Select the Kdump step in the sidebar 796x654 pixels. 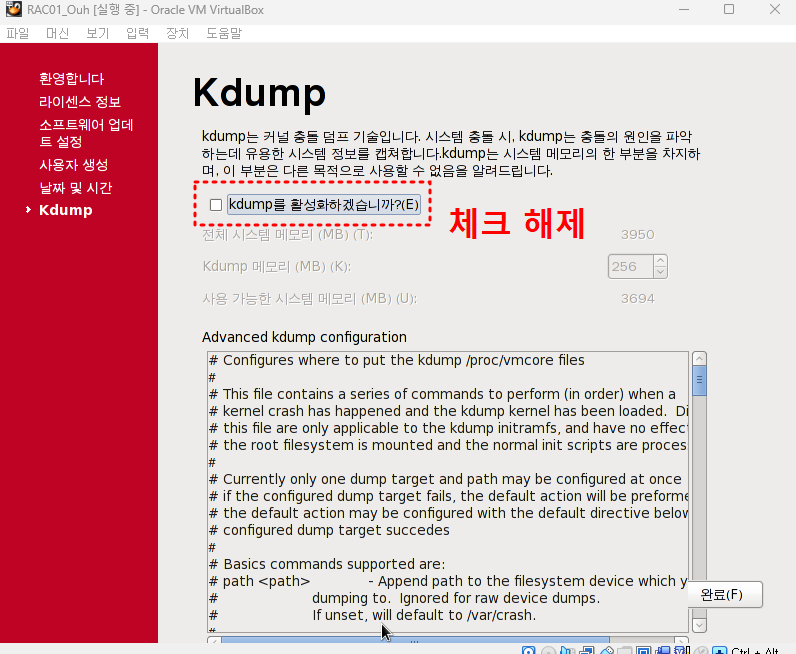(x=65, y=210)
